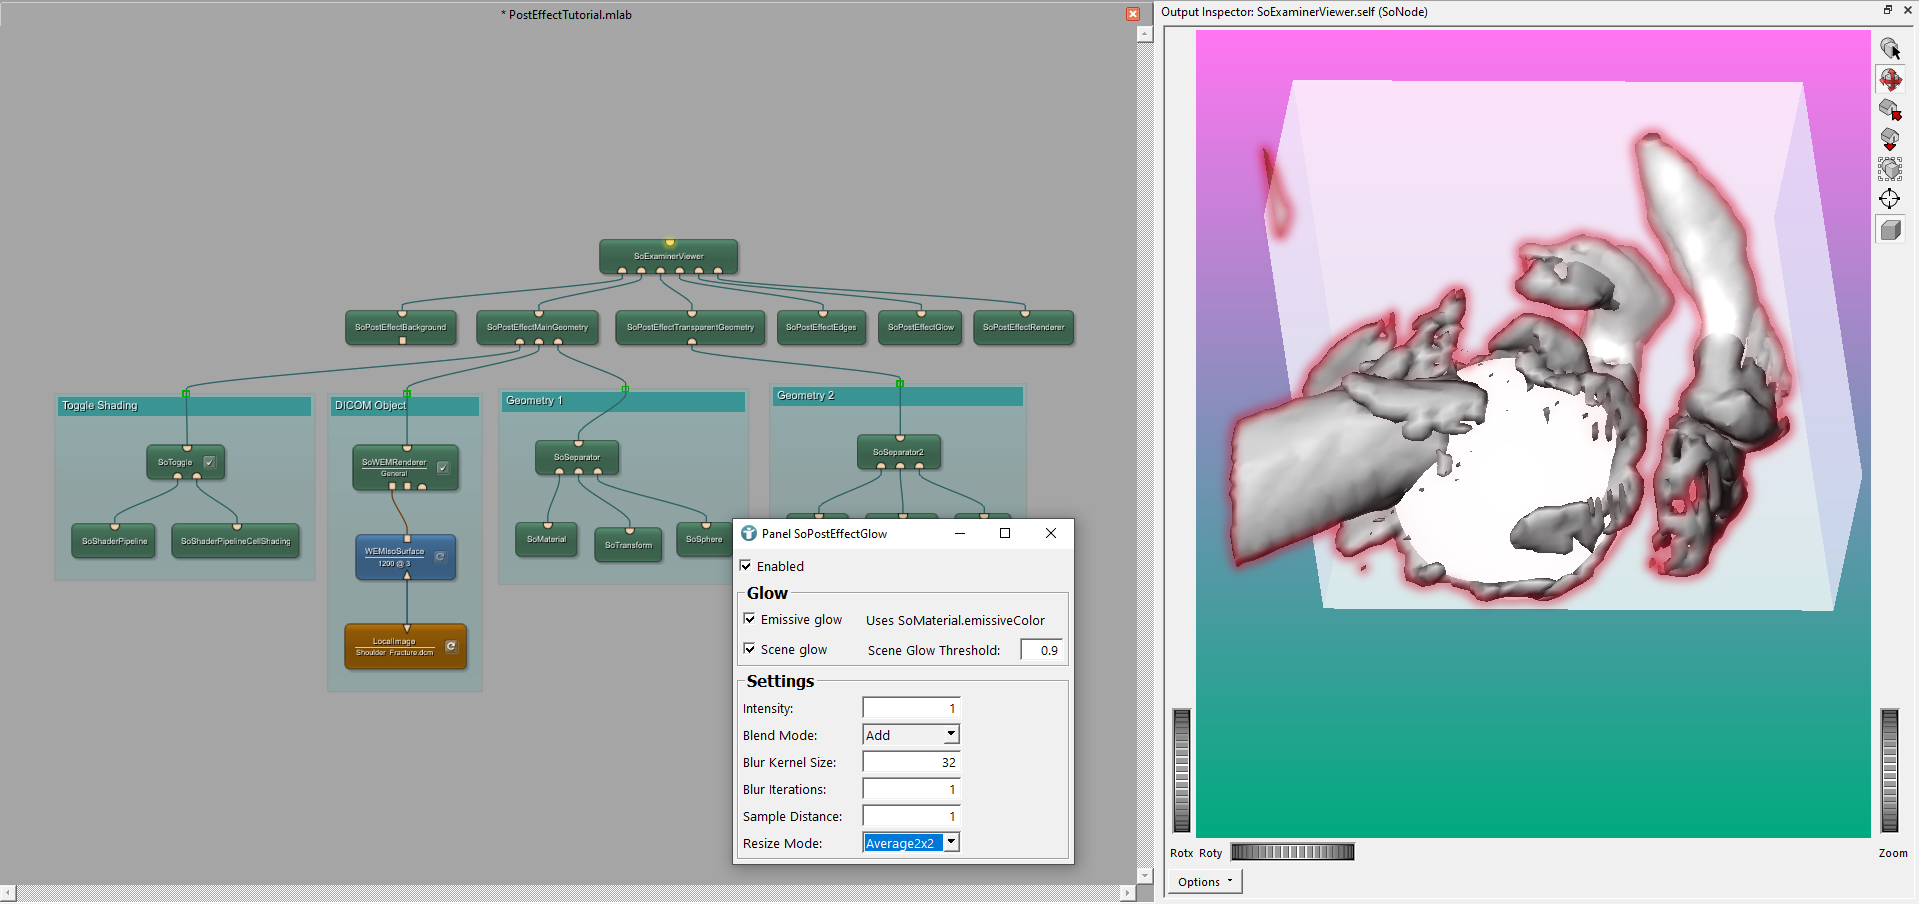Click the Roty rotation thumbwheel
The image size is (1919, 904).
[1292, 852]
